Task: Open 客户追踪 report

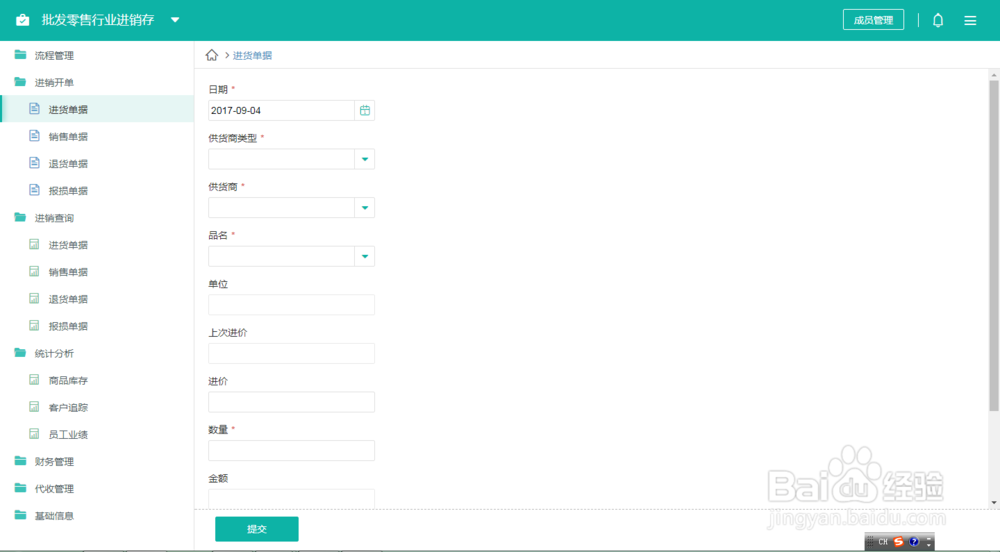Action: 97,407
